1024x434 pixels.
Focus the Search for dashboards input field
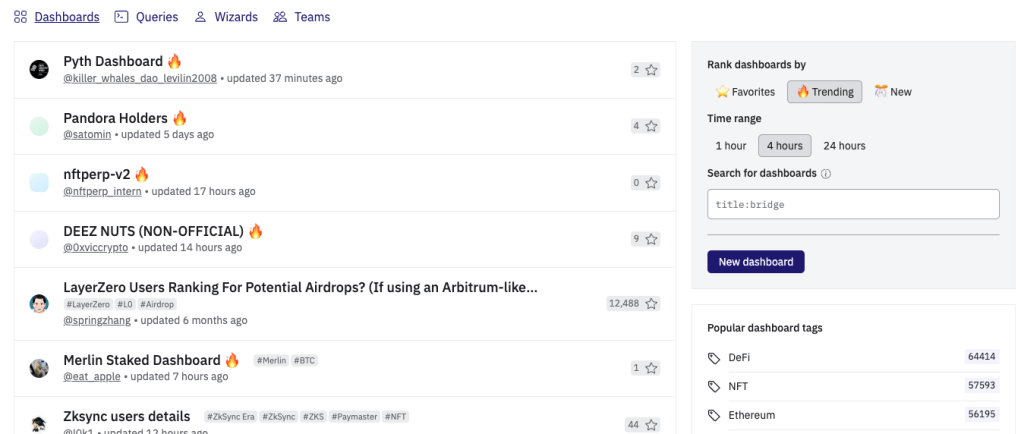(x=853, y=204)
